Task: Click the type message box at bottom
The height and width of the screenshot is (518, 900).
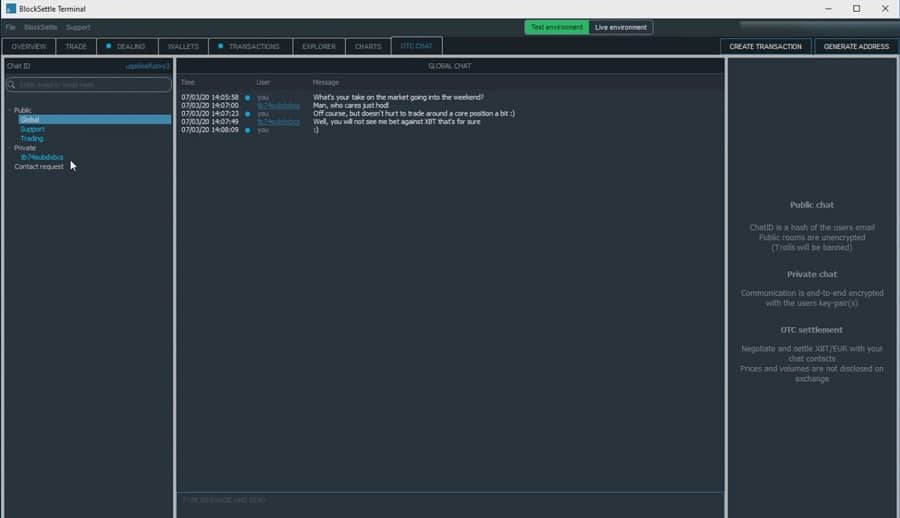Action: click(449, 499)
